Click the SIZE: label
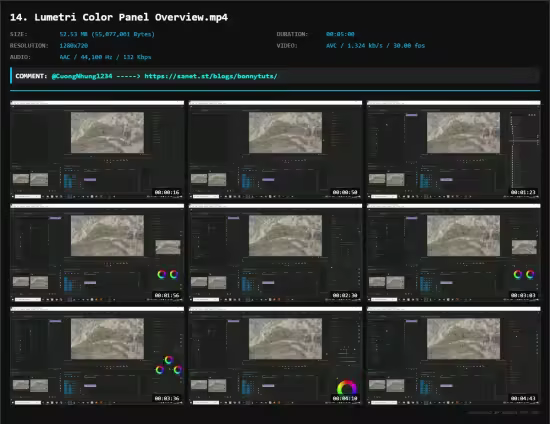Screen dimensions: 550x424 click(x=19, y=34)
